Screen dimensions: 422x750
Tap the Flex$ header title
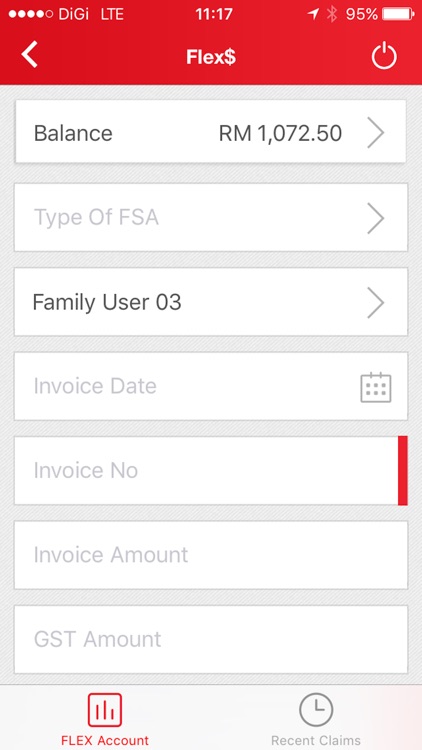point(211,57)
